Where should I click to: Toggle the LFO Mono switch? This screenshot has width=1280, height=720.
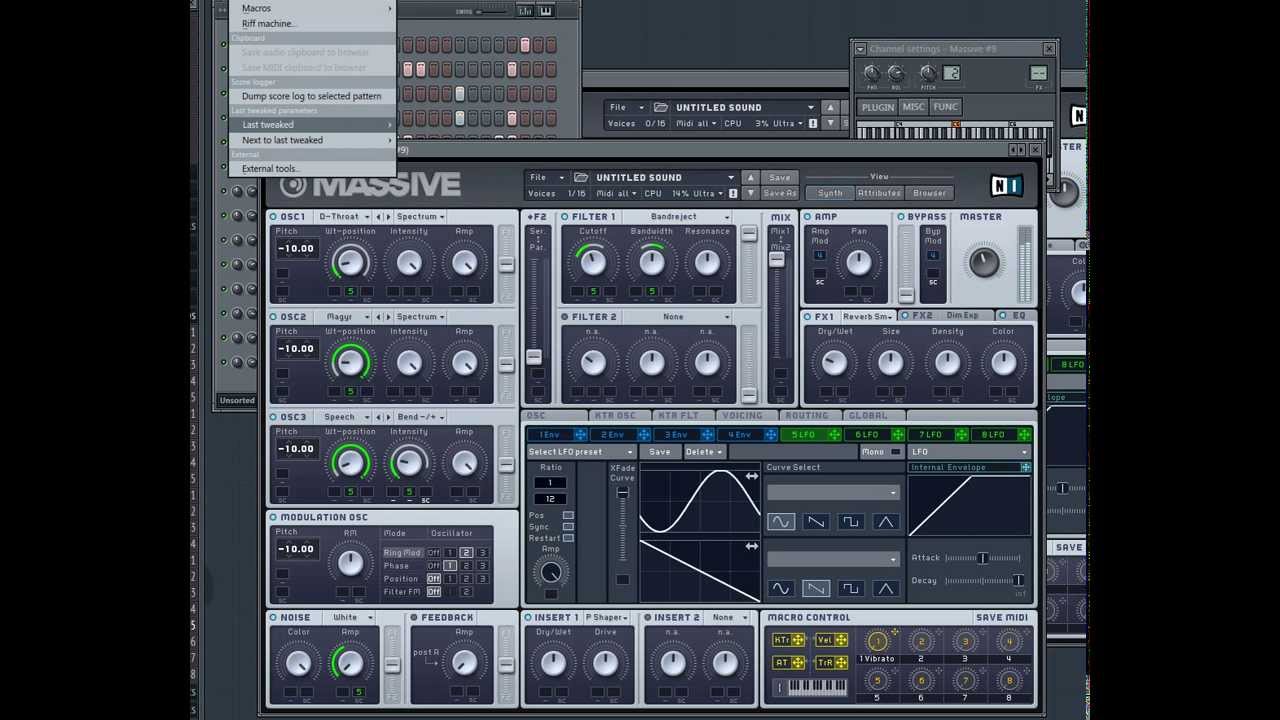895,452
